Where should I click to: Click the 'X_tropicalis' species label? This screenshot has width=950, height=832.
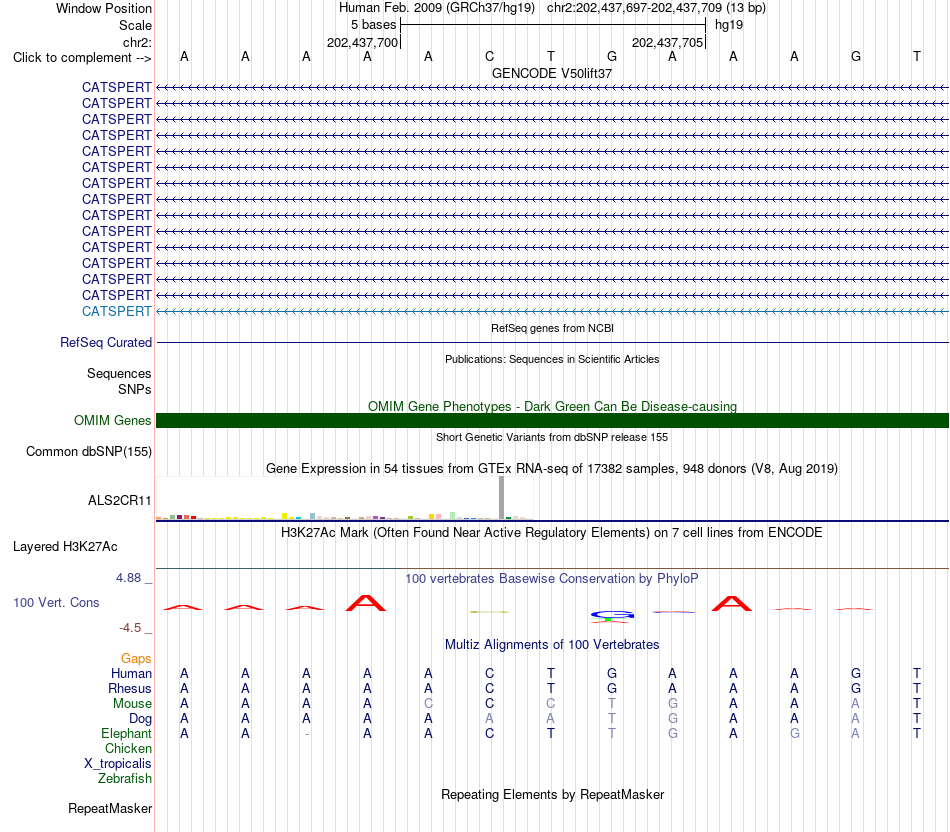[118, 764]
